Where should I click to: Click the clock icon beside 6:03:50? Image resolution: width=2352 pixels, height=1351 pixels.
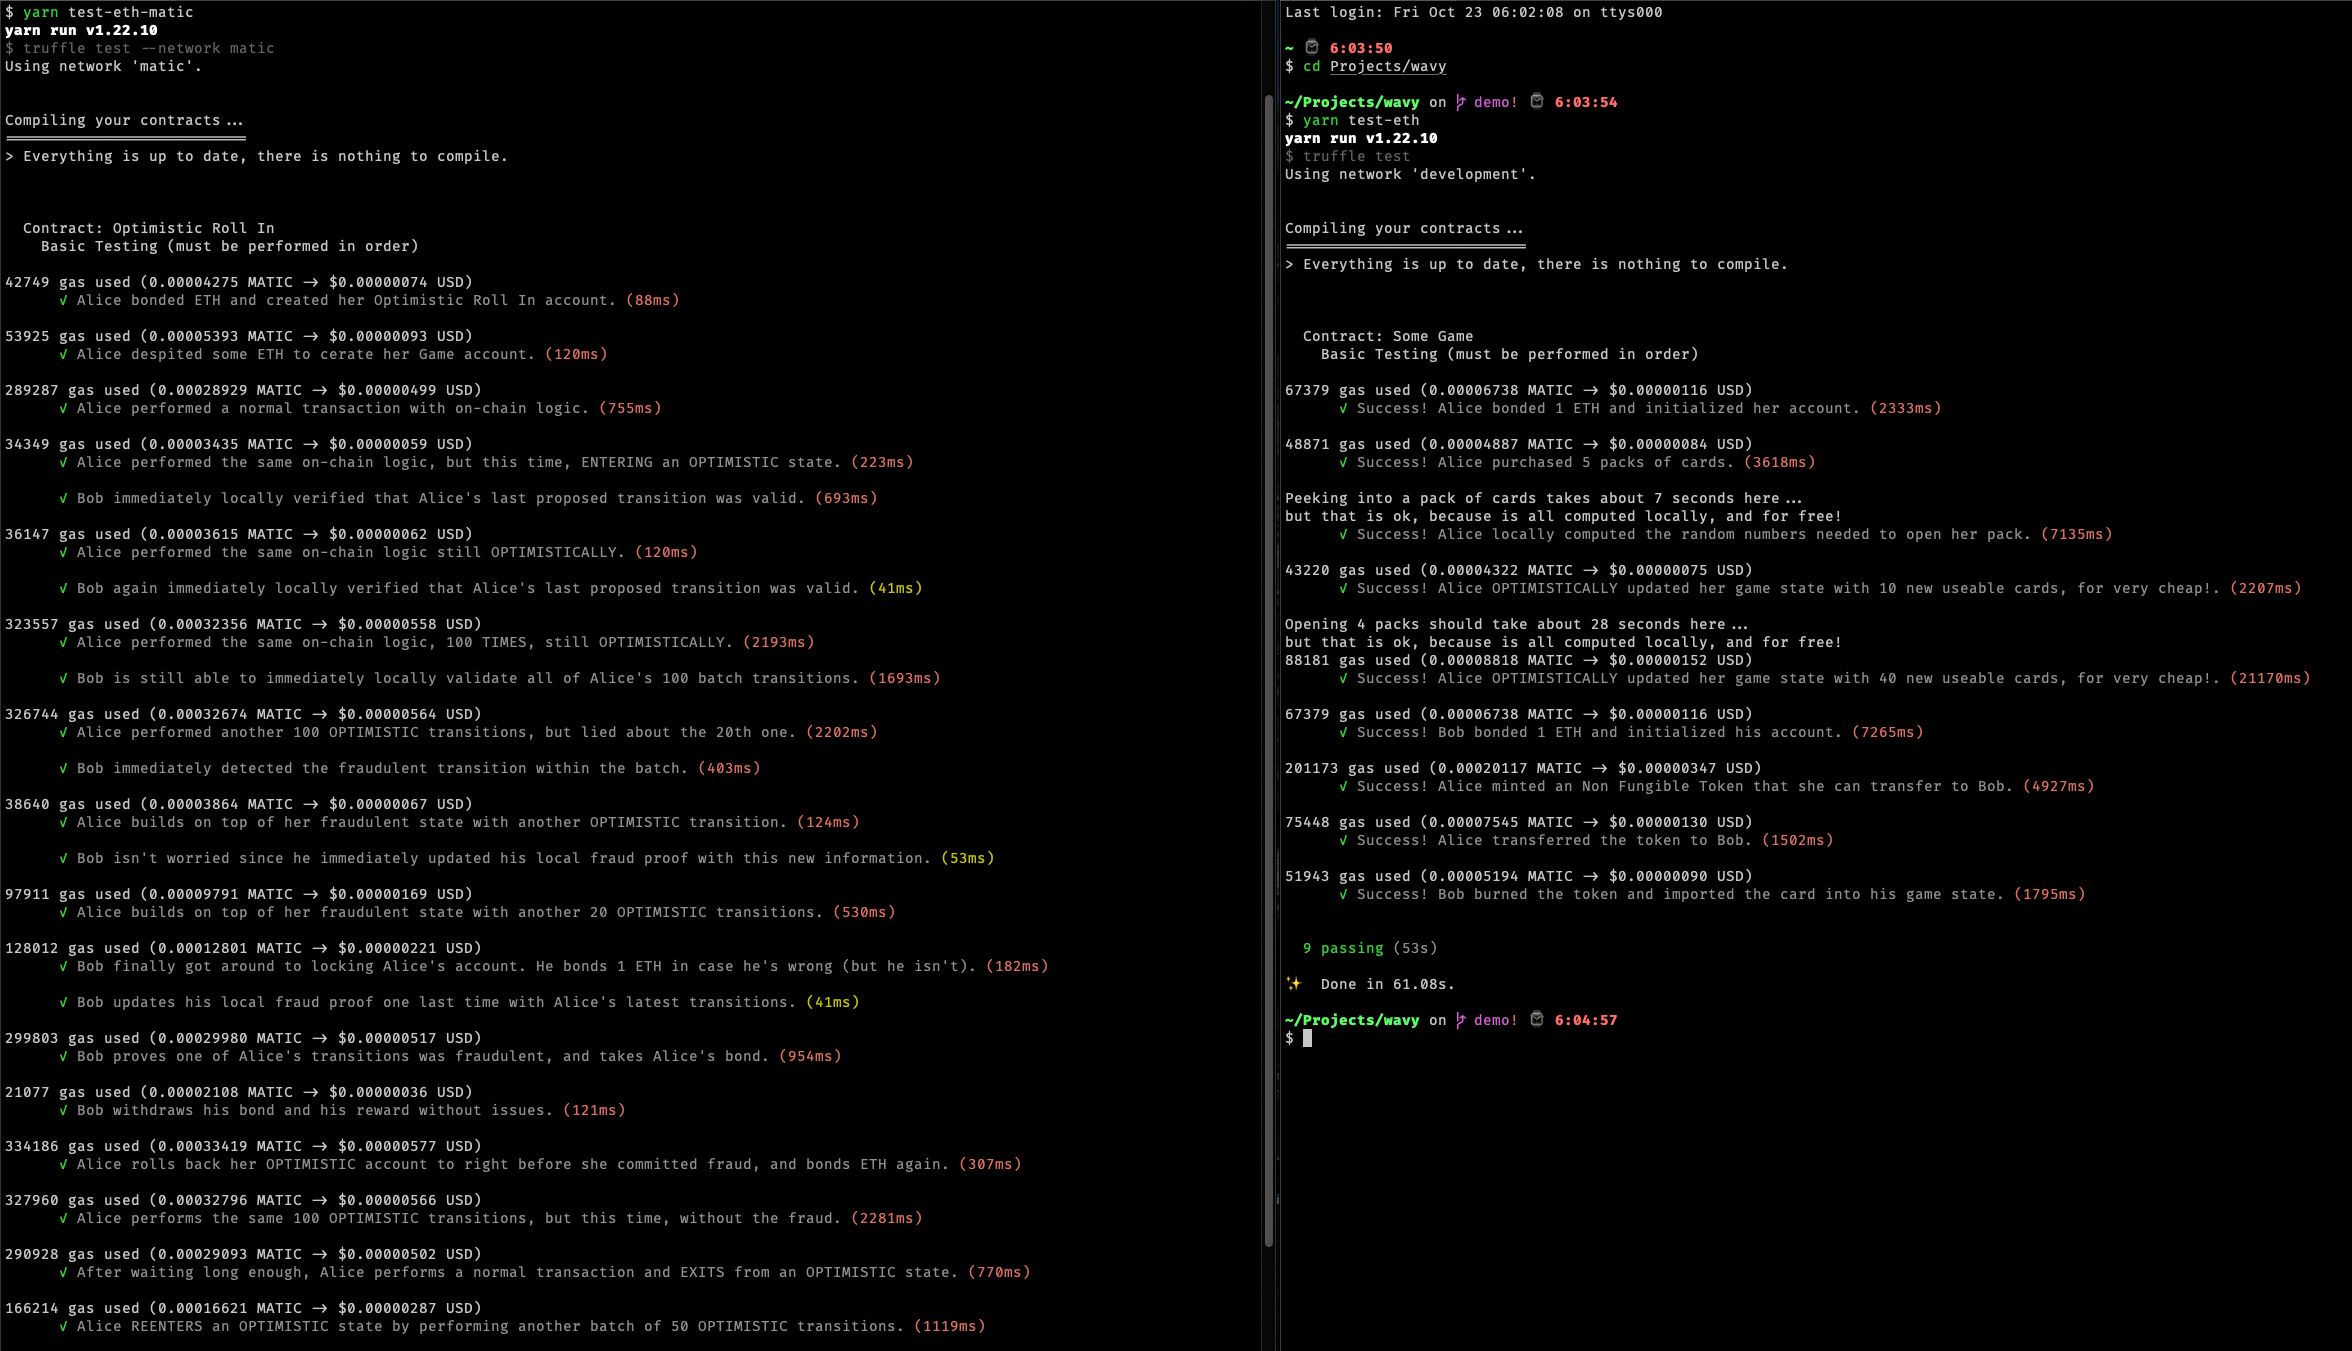[1312, 47]
